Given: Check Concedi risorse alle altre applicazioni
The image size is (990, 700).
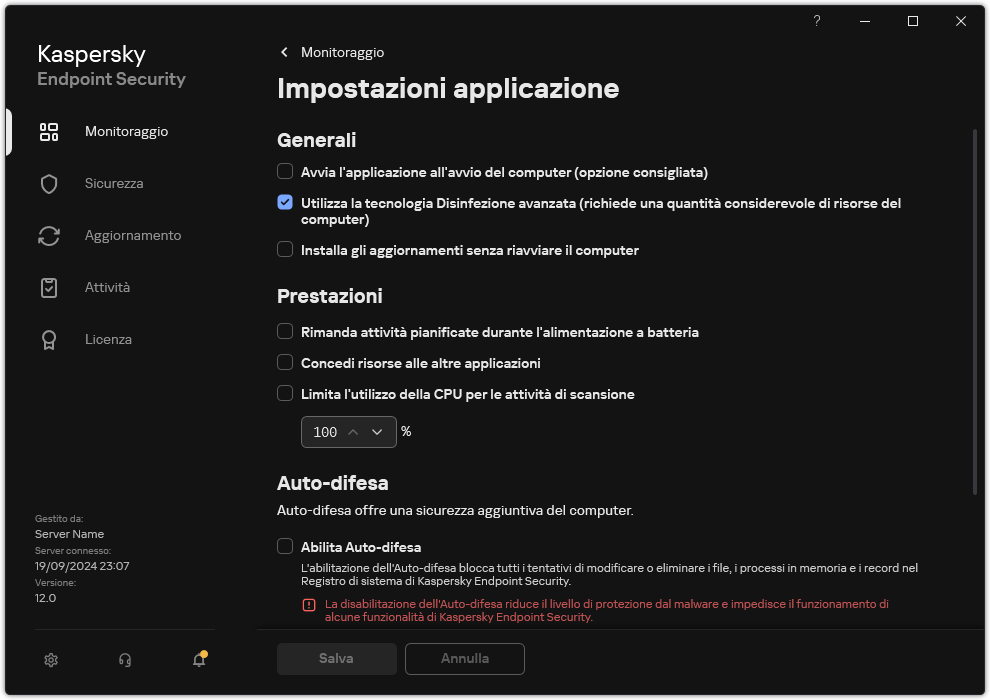Looking at the screenshot, I should (285, 363).
